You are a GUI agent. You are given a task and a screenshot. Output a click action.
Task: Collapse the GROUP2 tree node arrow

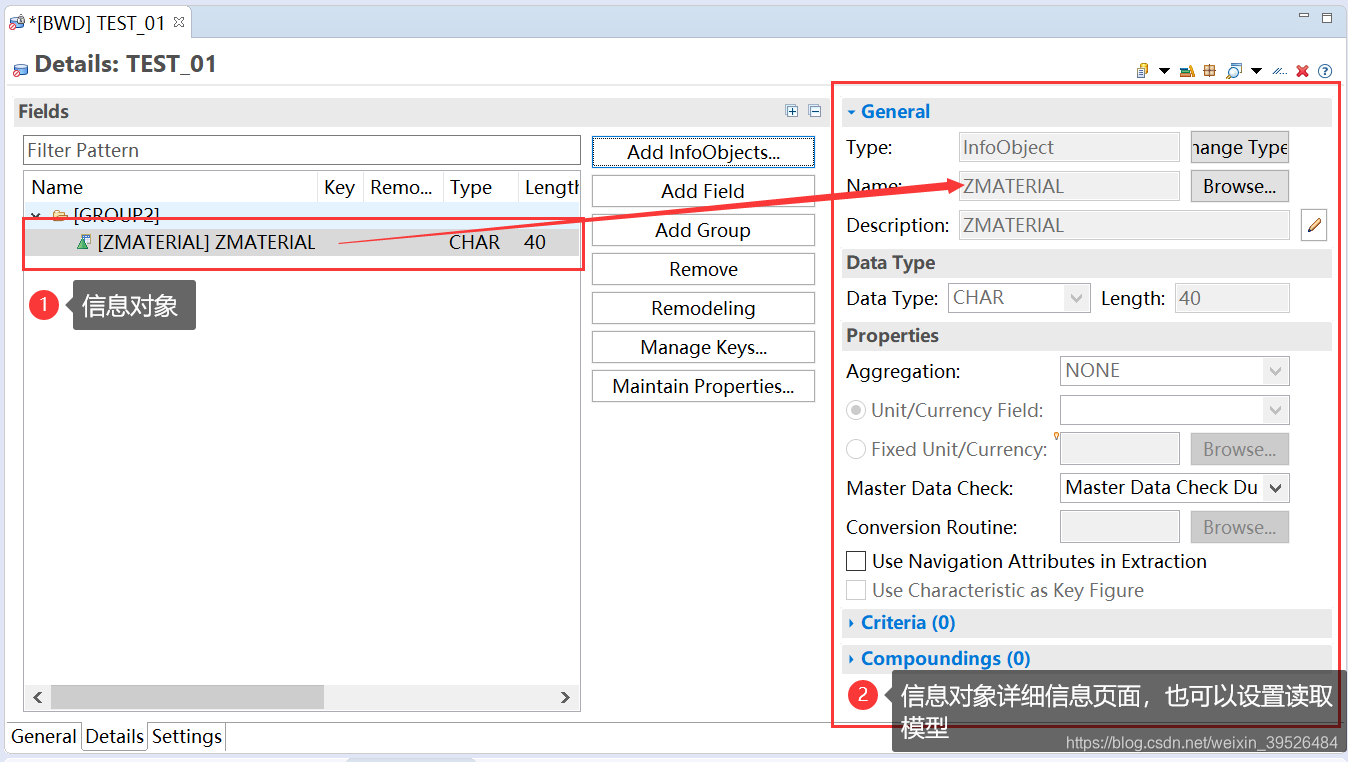(36, 215)
